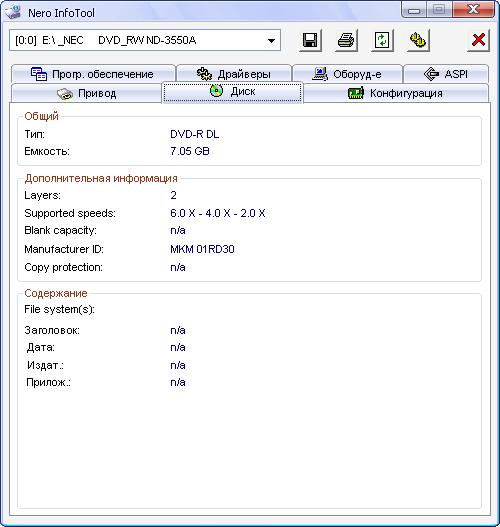500x527 pixels.
Task: Minimize the Nero InfoTool window
Action: tap(414, 10)
